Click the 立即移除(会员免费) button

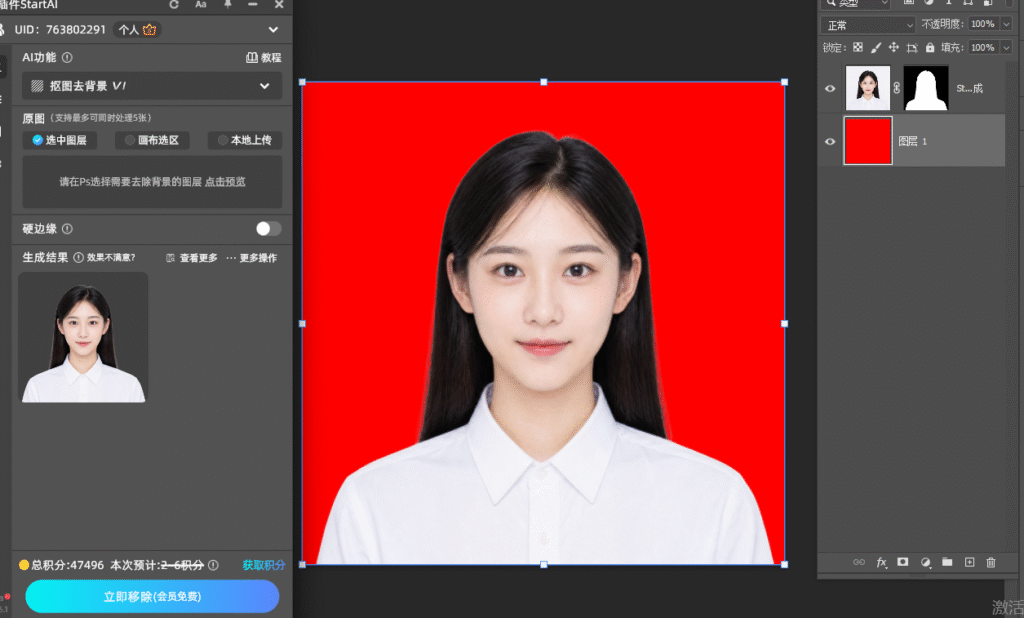152,596
